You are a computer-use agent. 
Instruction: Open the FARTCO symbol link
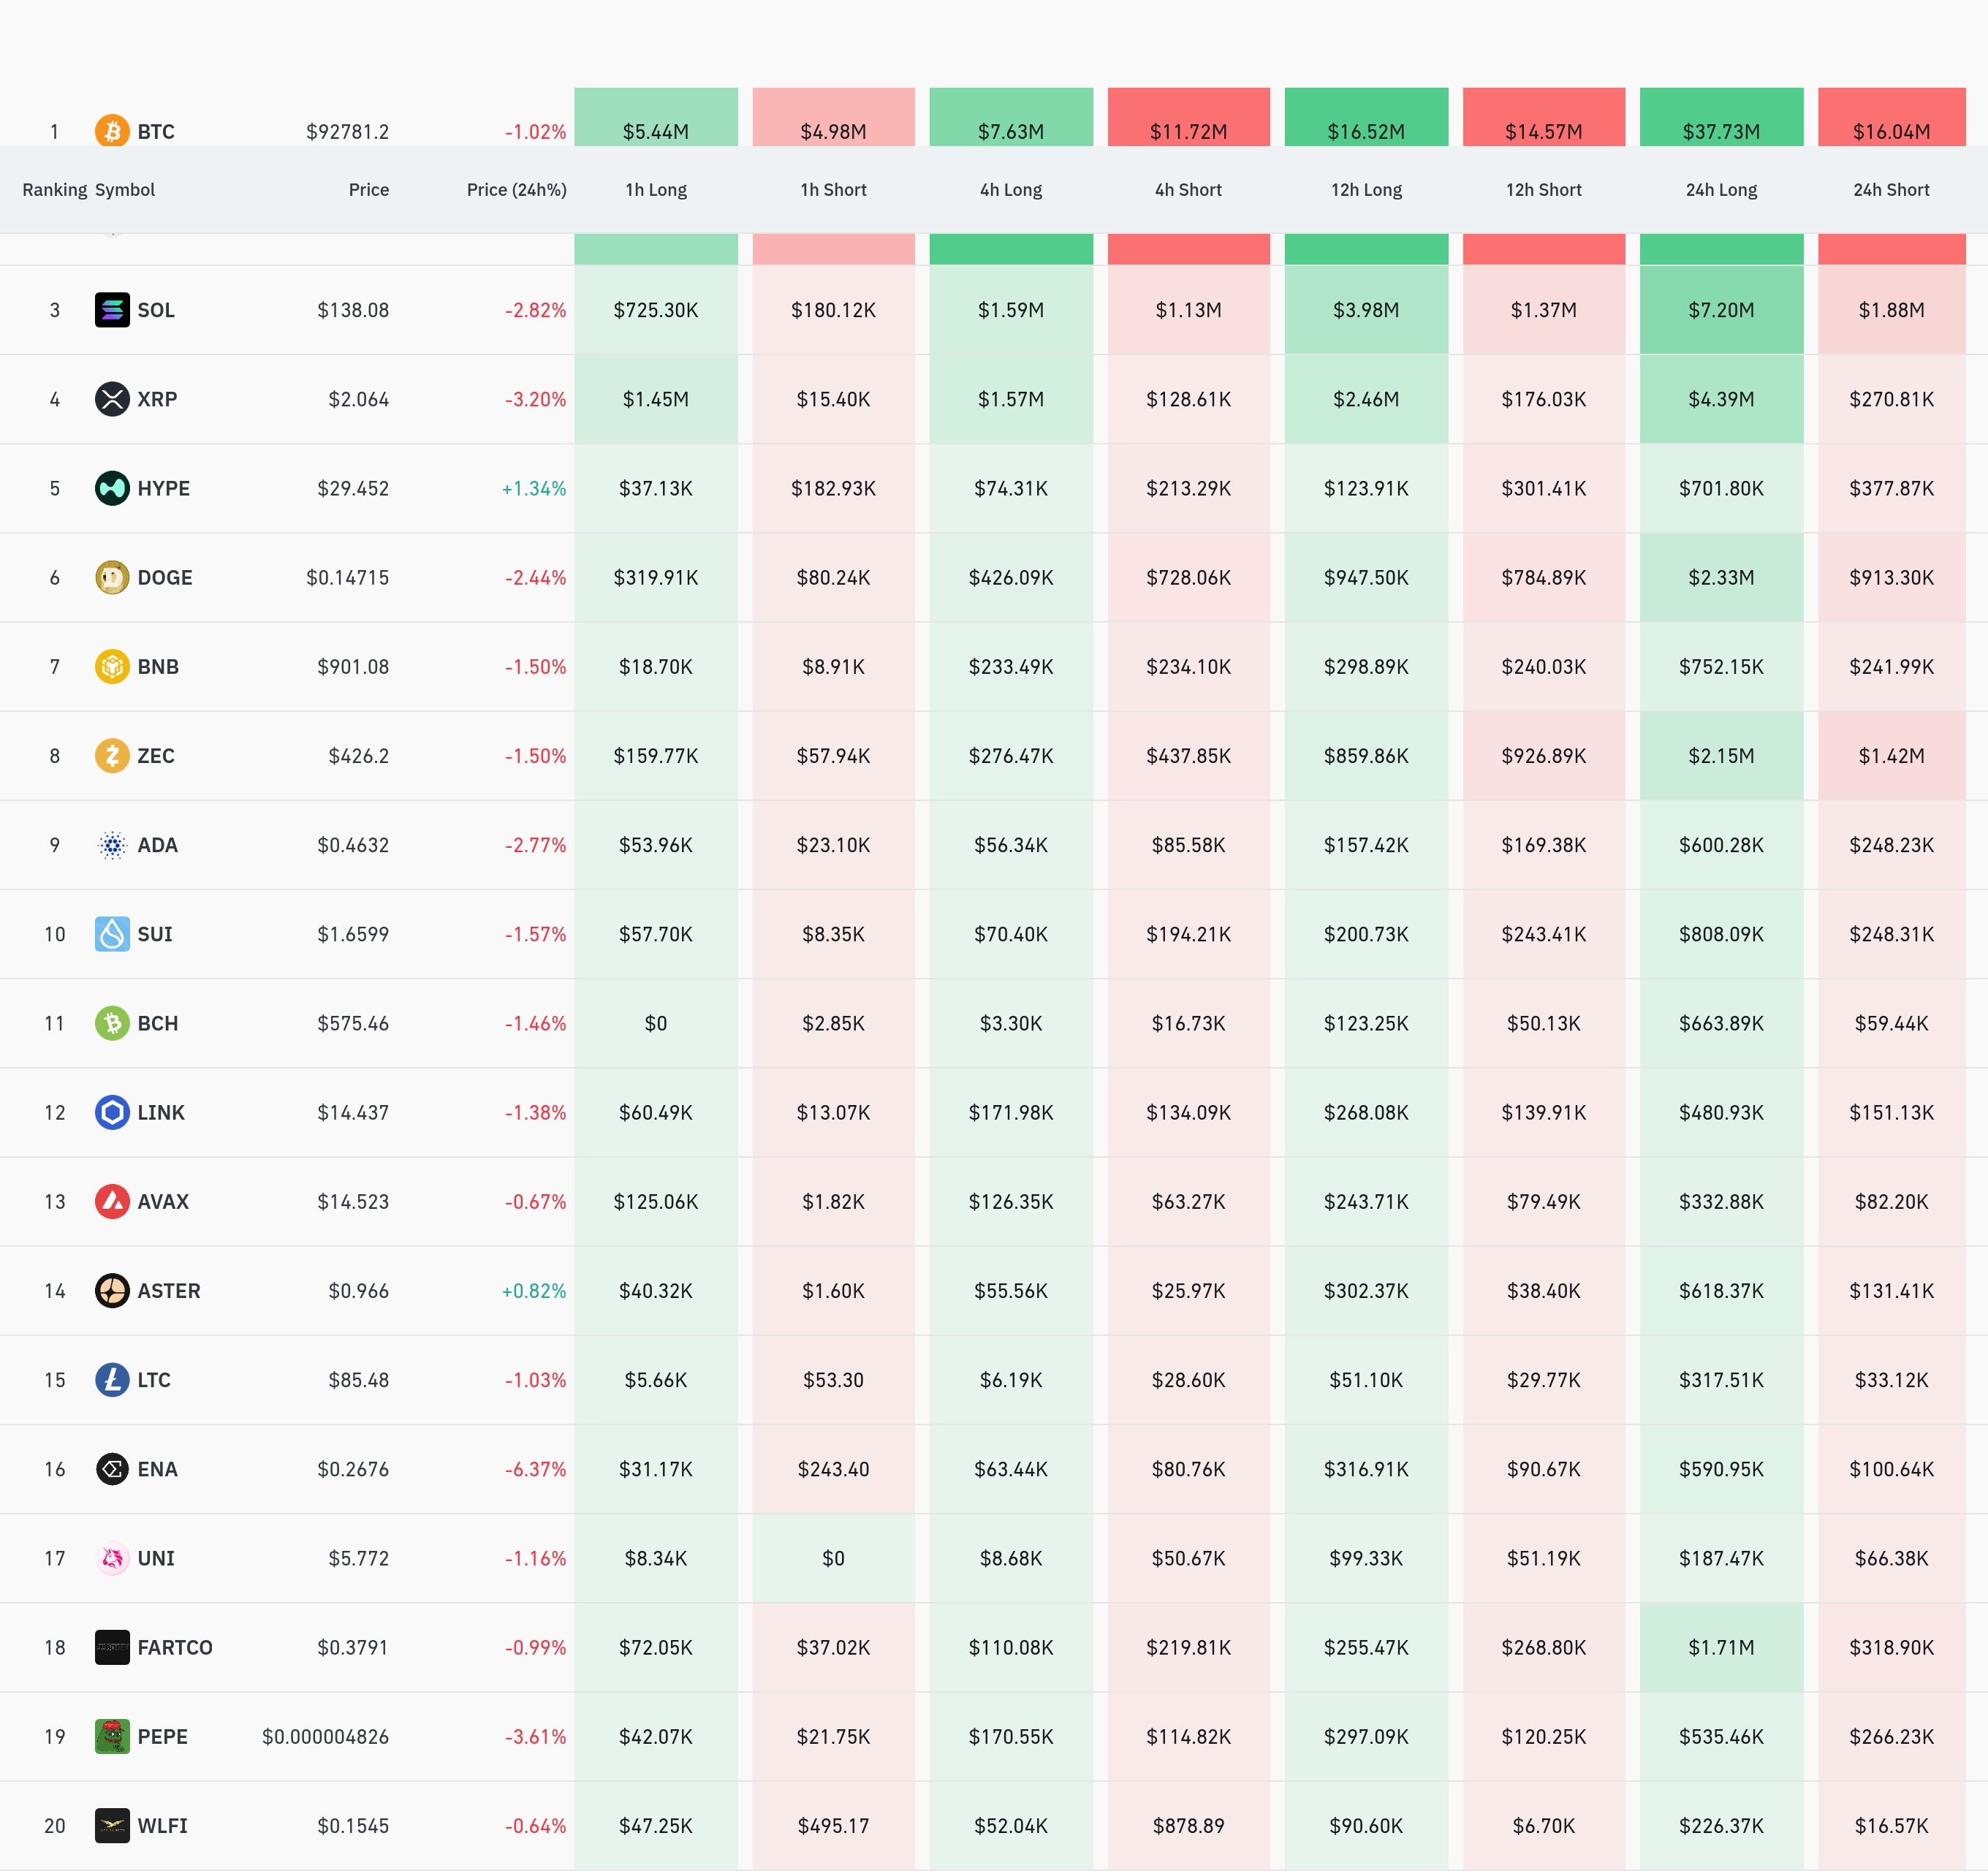click(x=175, y=1647)
